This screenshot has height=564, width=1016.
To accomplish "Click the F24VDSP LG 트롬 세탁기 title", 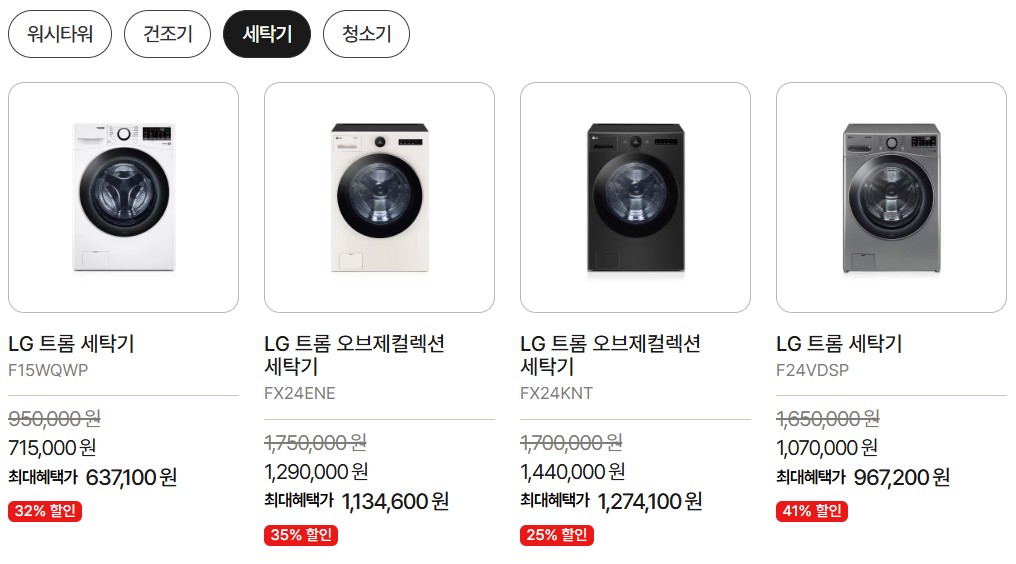I will click(839, 344).
